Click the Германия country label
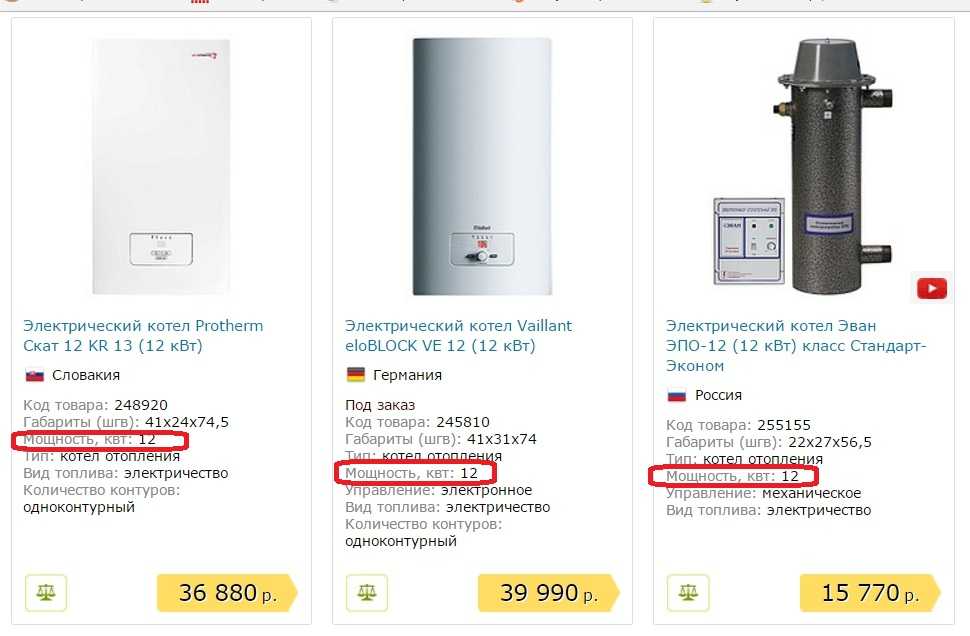The height and width of the screenshot is (636, 970). 407,375
